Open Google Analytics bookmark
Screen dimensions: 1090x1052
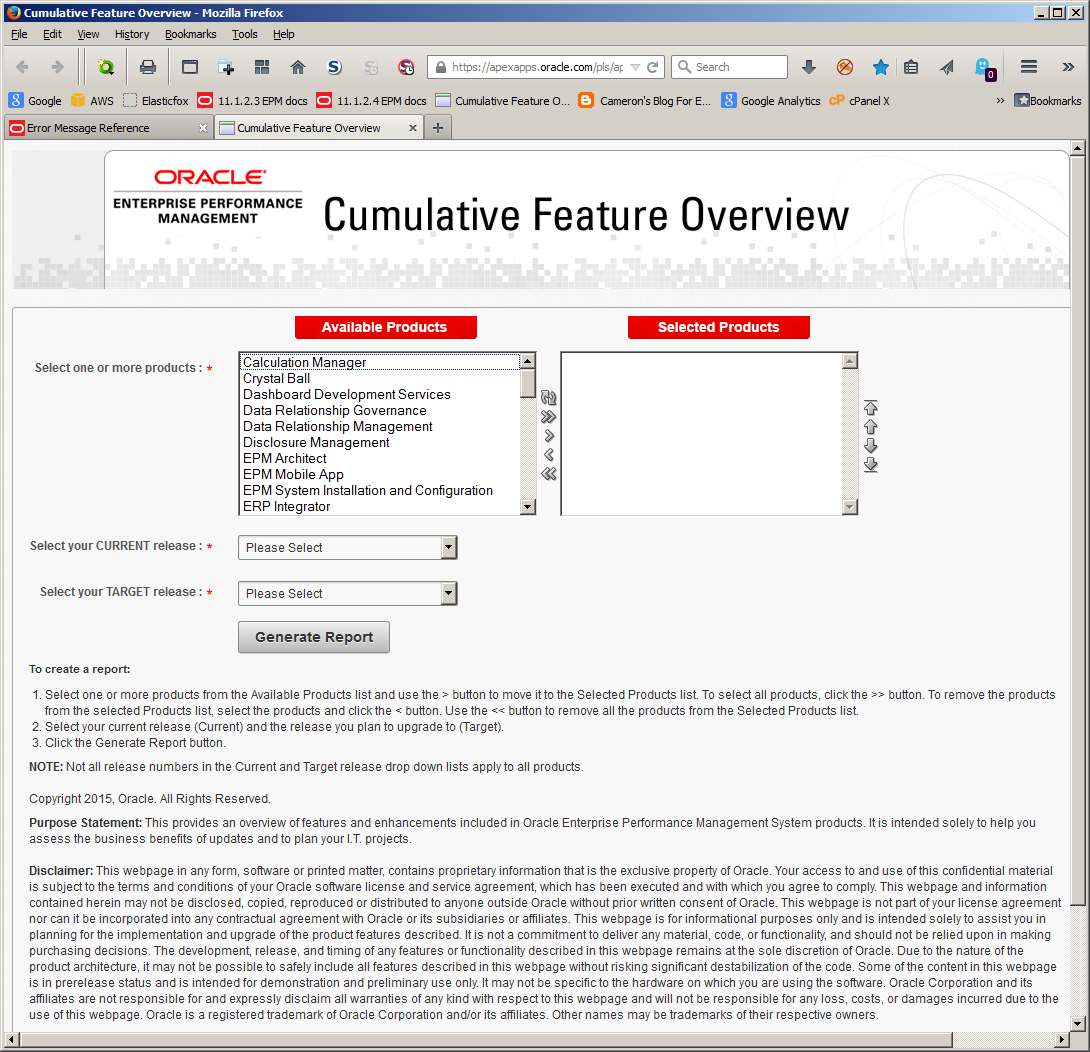[771, 101]
